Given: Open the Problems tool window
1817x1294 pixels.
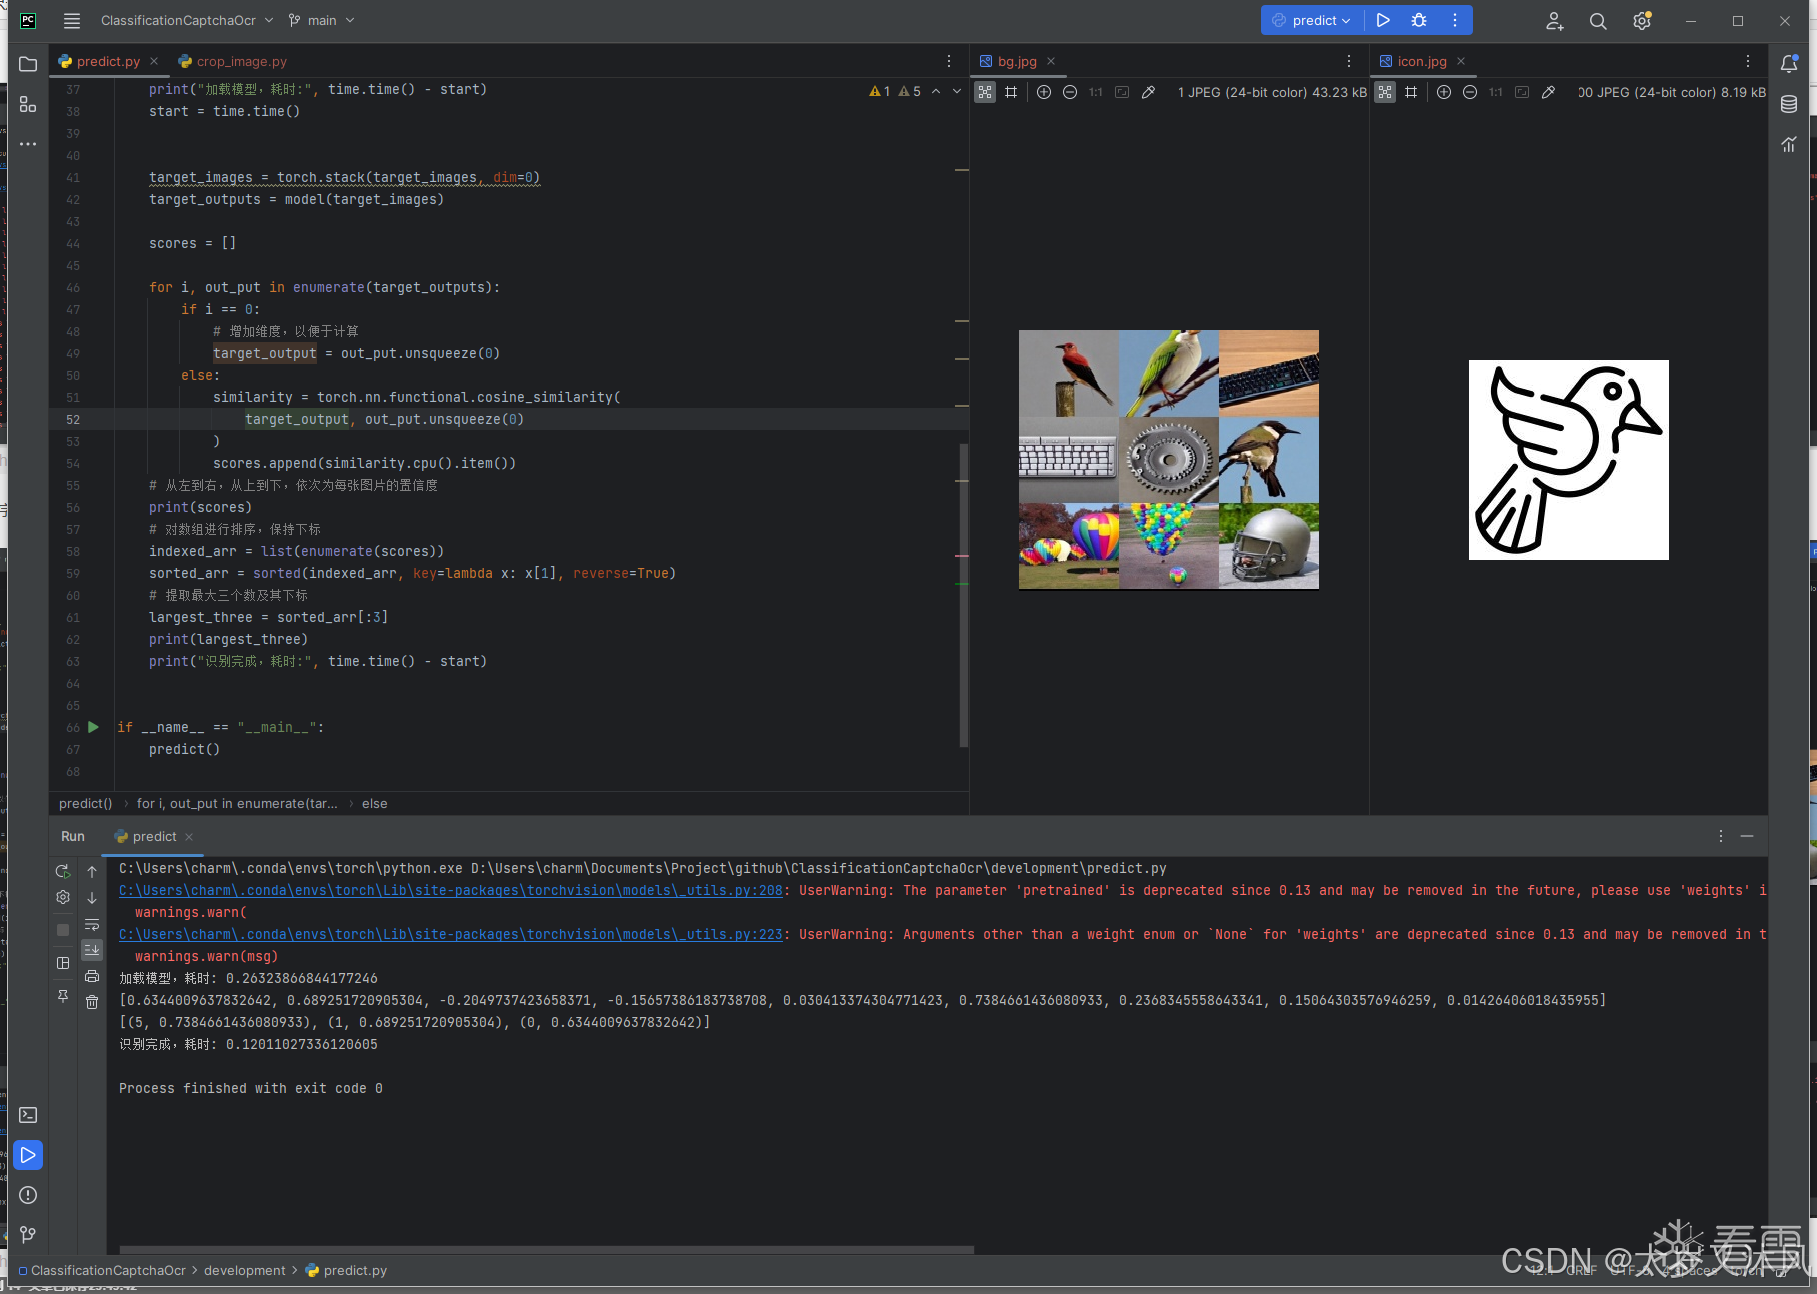Looking at the screenshot, I should click(x=28, y=1195).
